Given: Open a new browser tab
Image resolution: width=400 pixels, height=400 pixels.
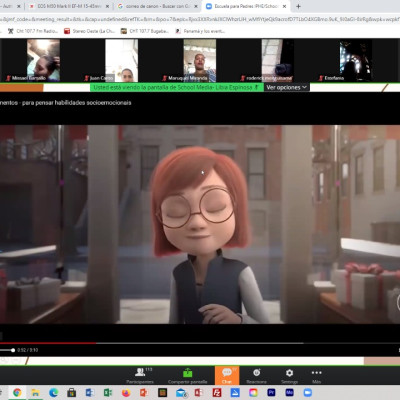Looking at the screenshot, I should click(298, 6).
